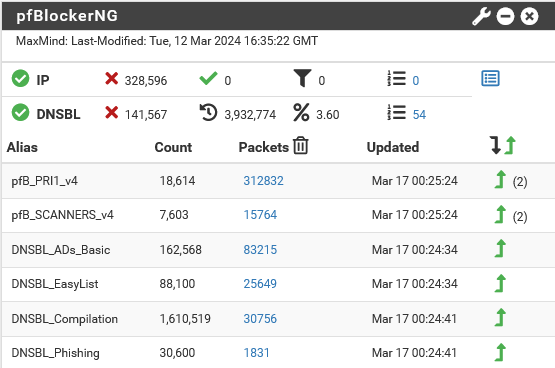Click the numbered list icon in DNSBL row
This screenshot has height=368, width=555.
(396, 113)
